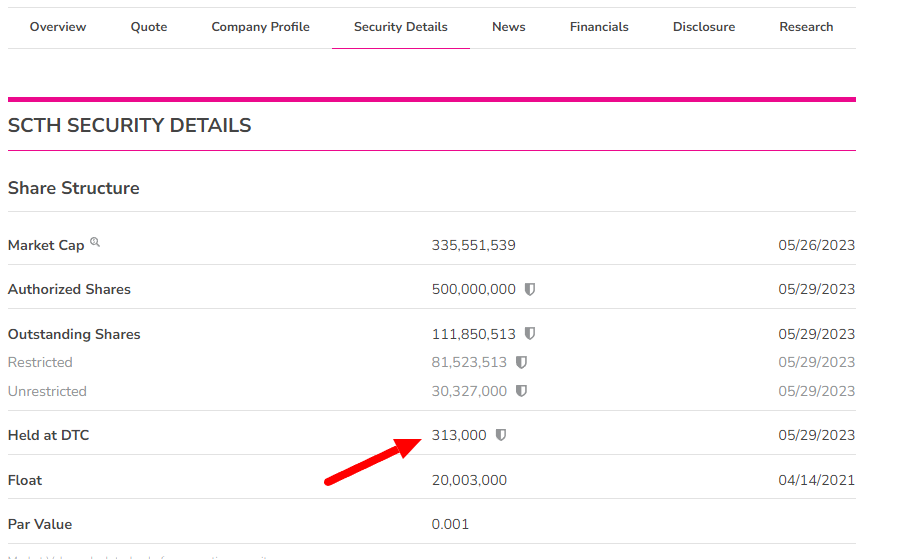Click the shield icon on the Restricted row

pos(521,362)
